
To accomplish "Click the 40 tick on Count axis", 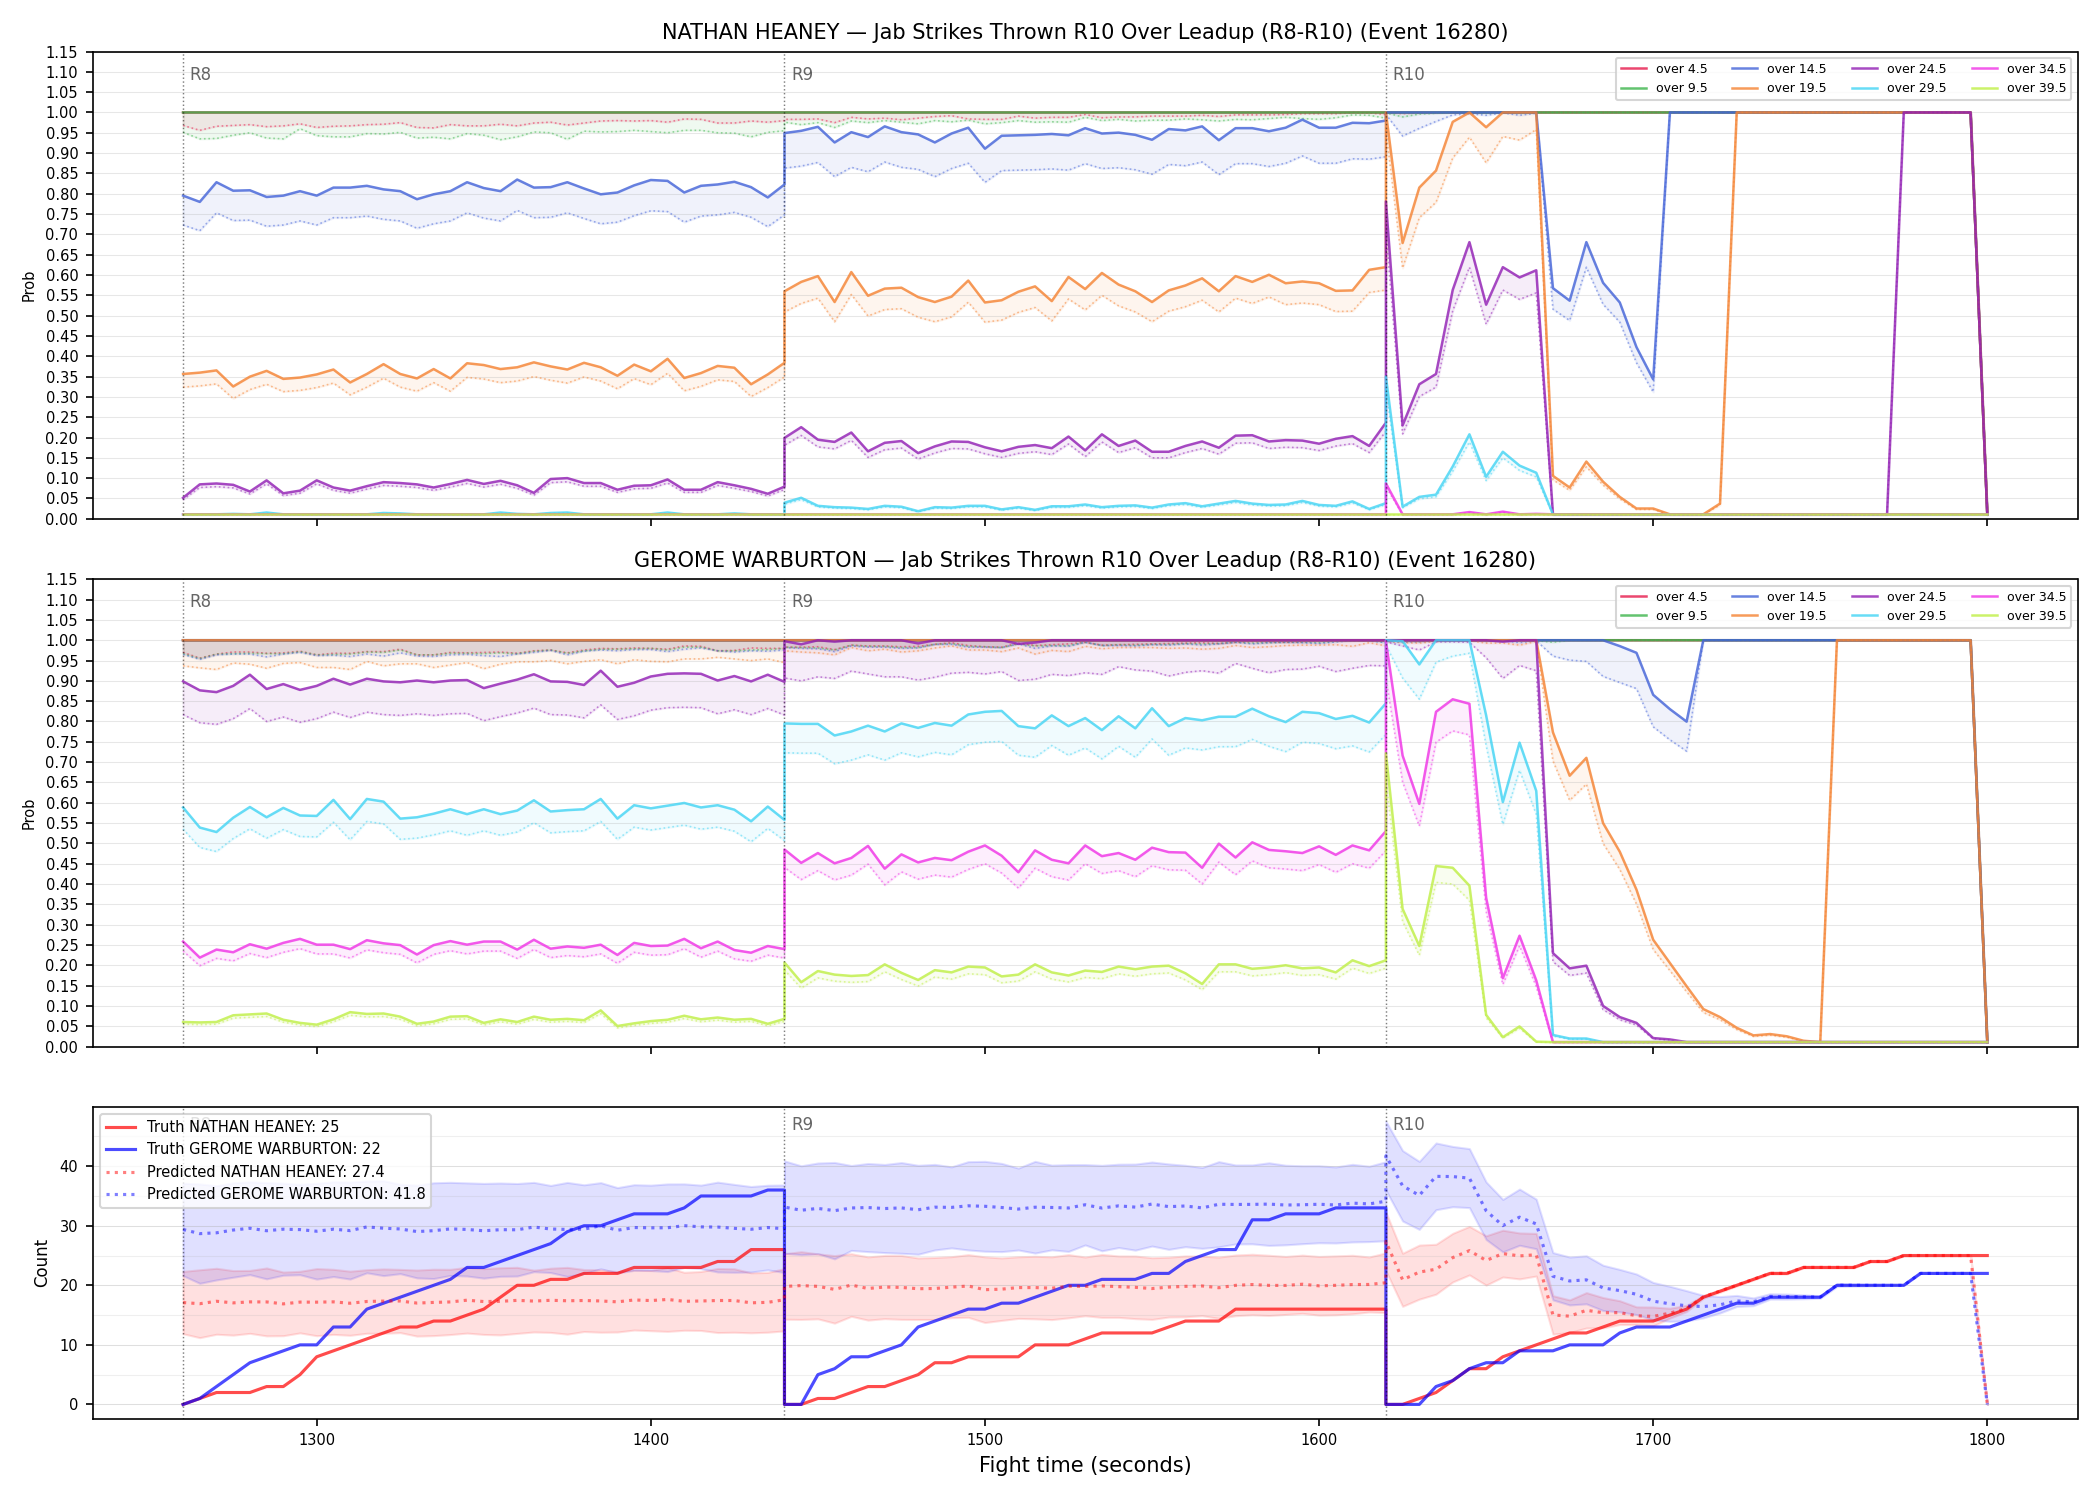I will 69,1166.
